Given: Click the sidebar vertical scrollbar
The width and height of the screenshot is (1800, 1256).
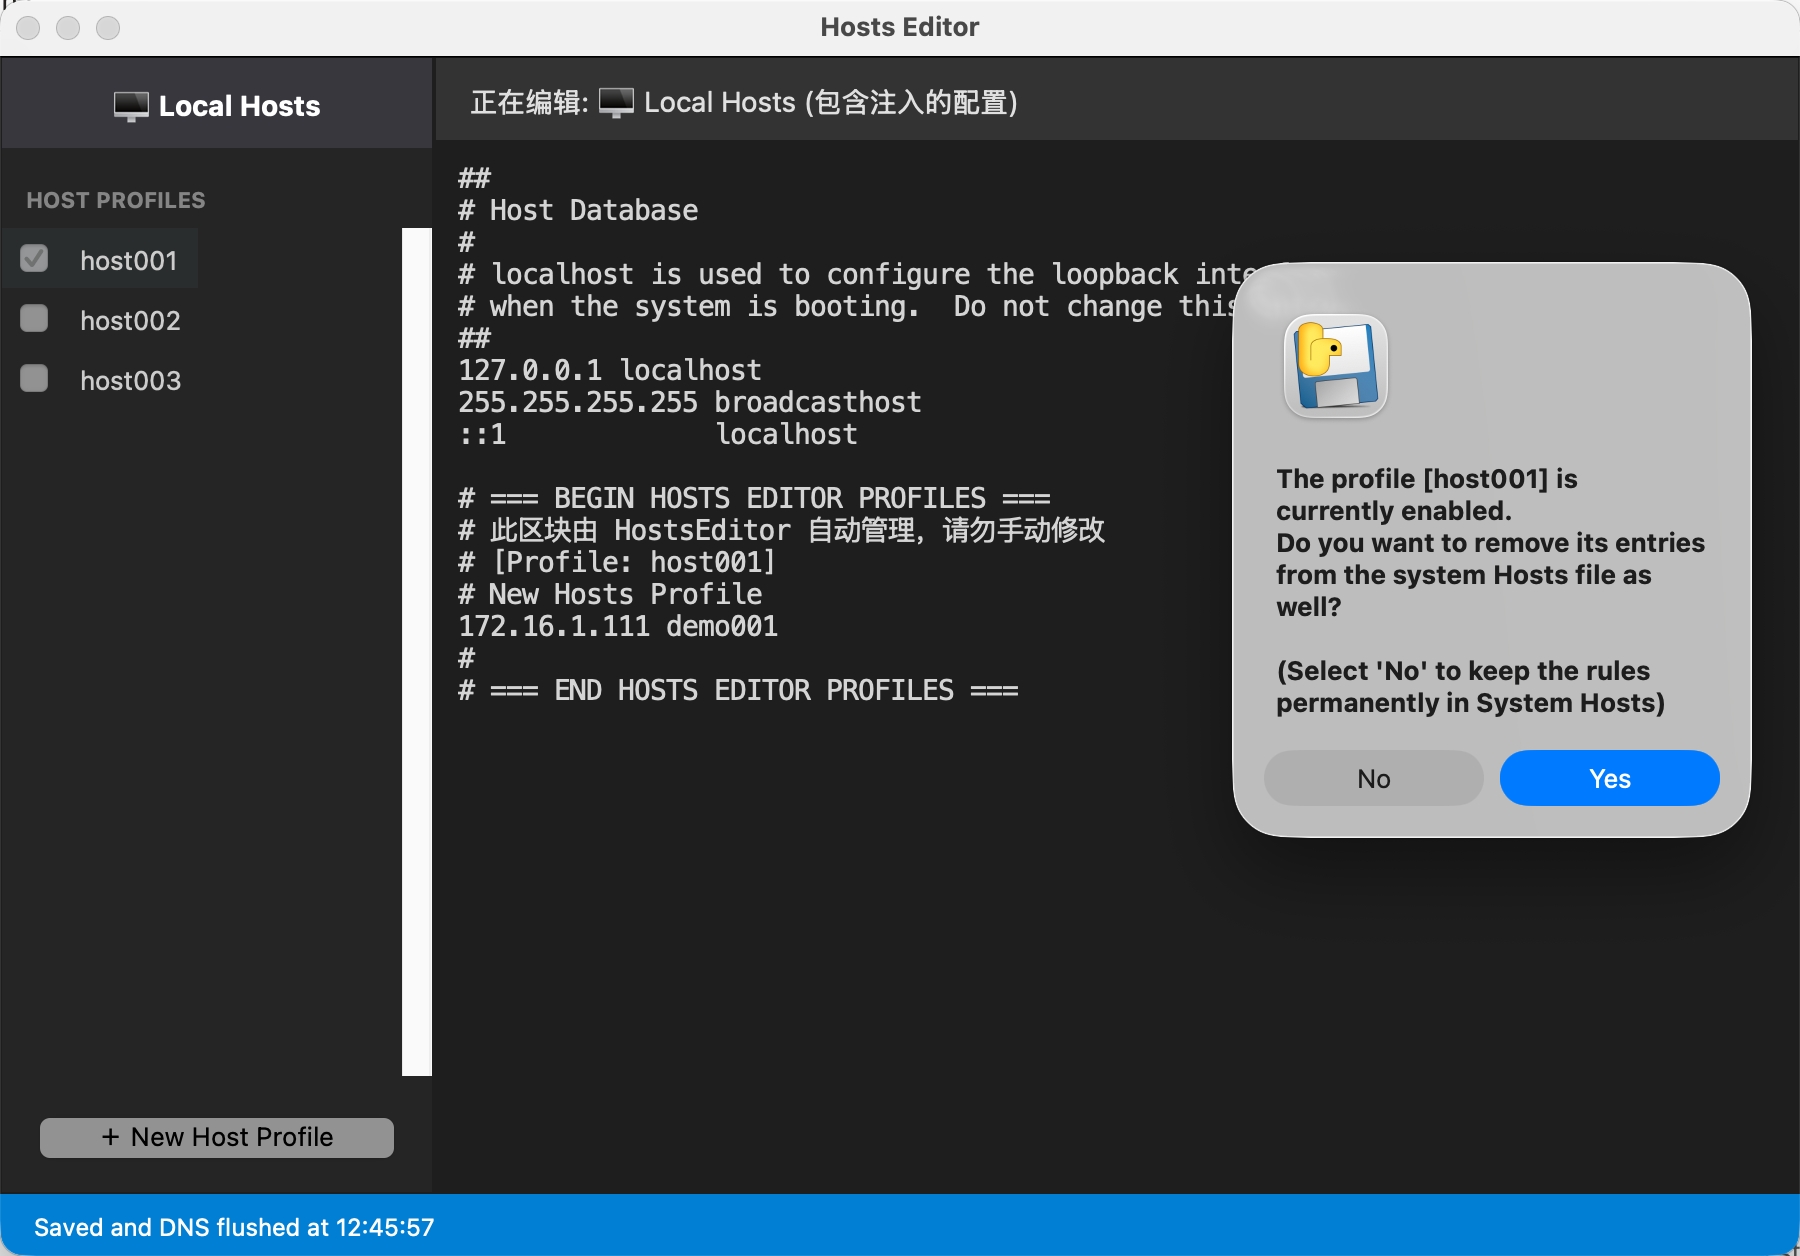Looking at the screenshot, I should click(417, 652).
